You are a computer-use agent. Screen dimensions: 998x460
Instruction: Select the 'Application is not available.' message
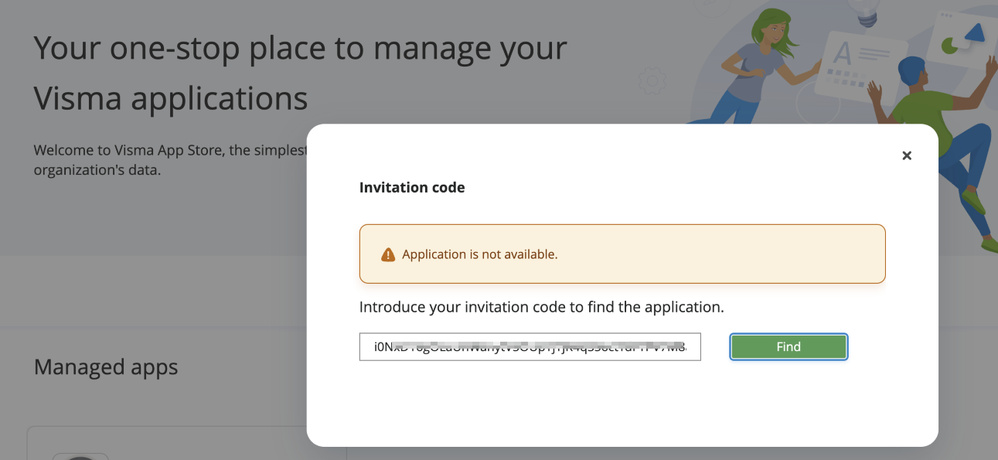pyautogui.click(x=479, y=254)
